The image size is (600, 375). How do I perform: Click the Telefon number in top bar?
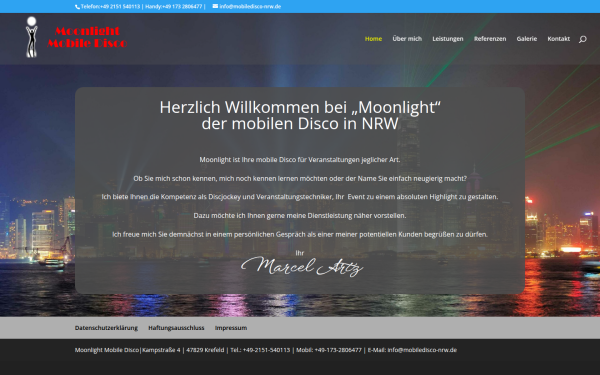coord(120,7)
